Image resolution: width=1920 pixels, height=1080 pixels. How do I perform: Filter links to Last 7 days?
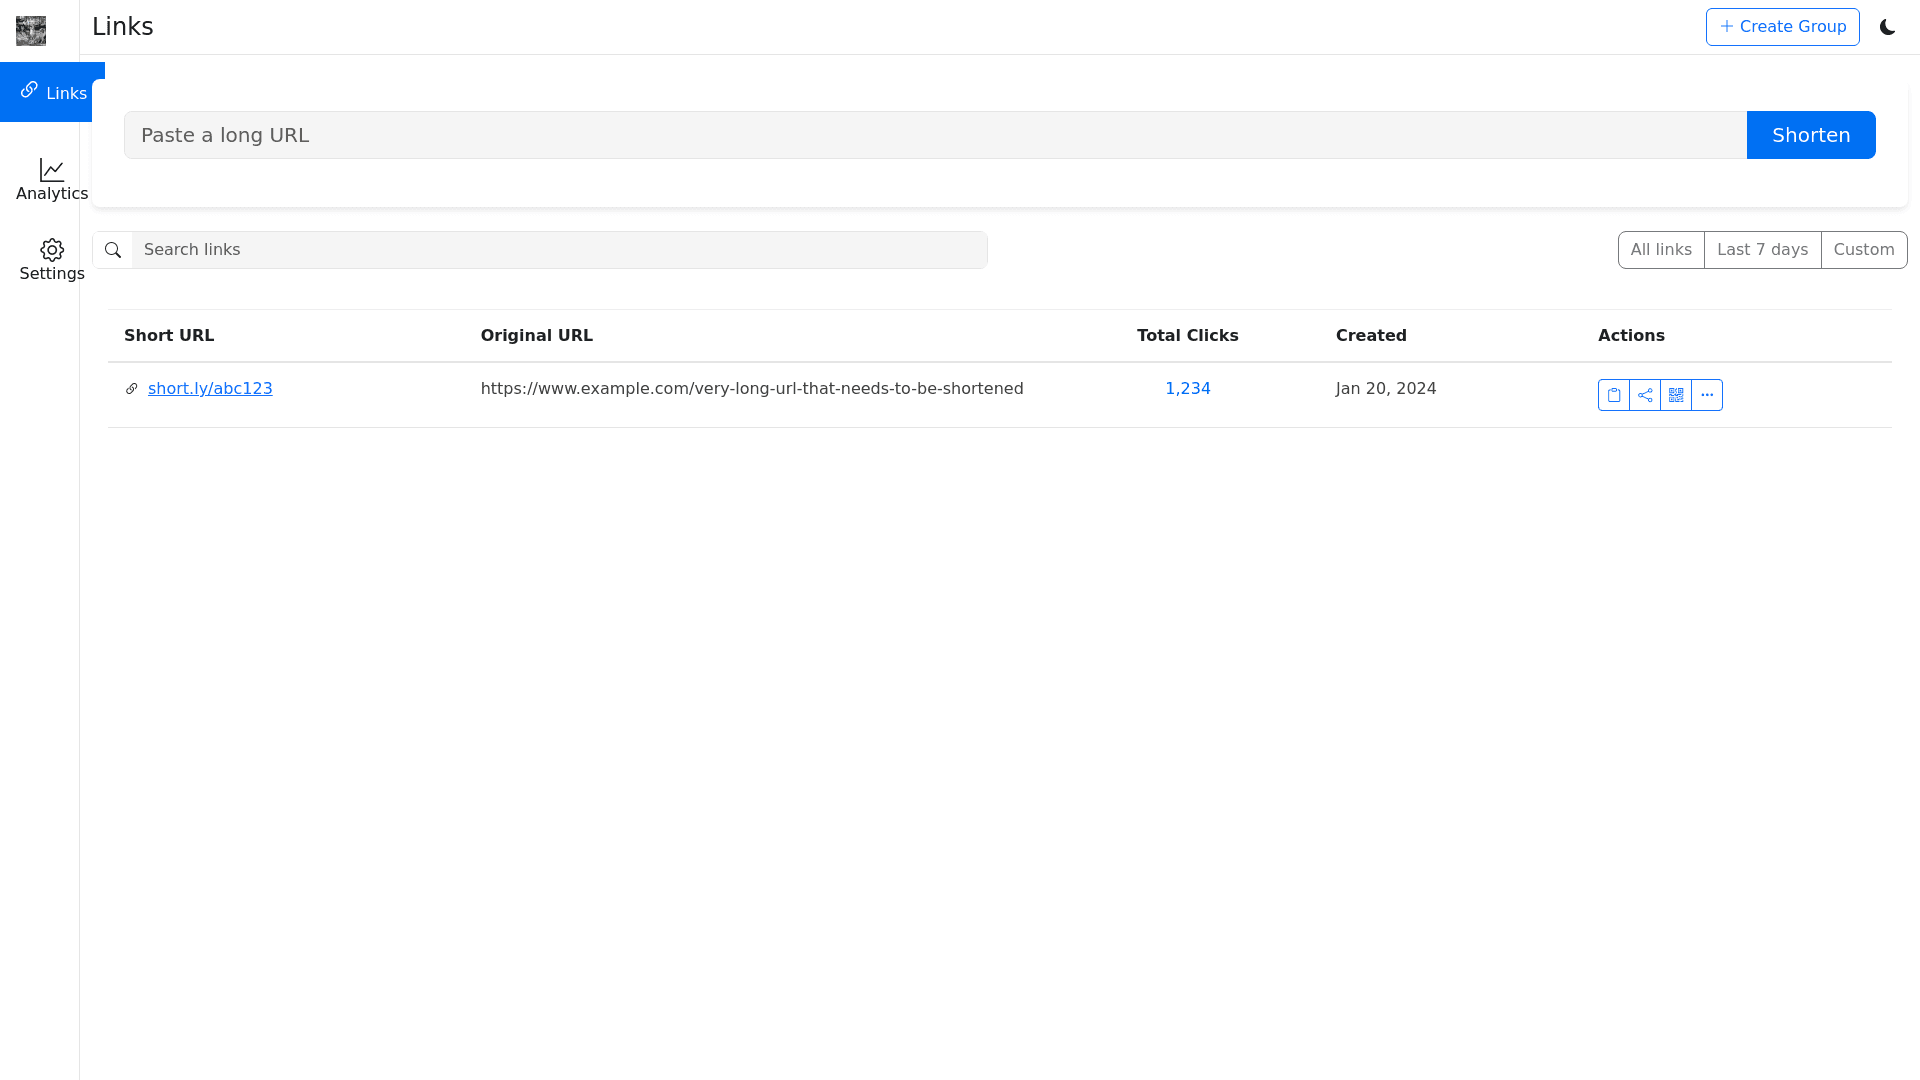[1762, 250]
